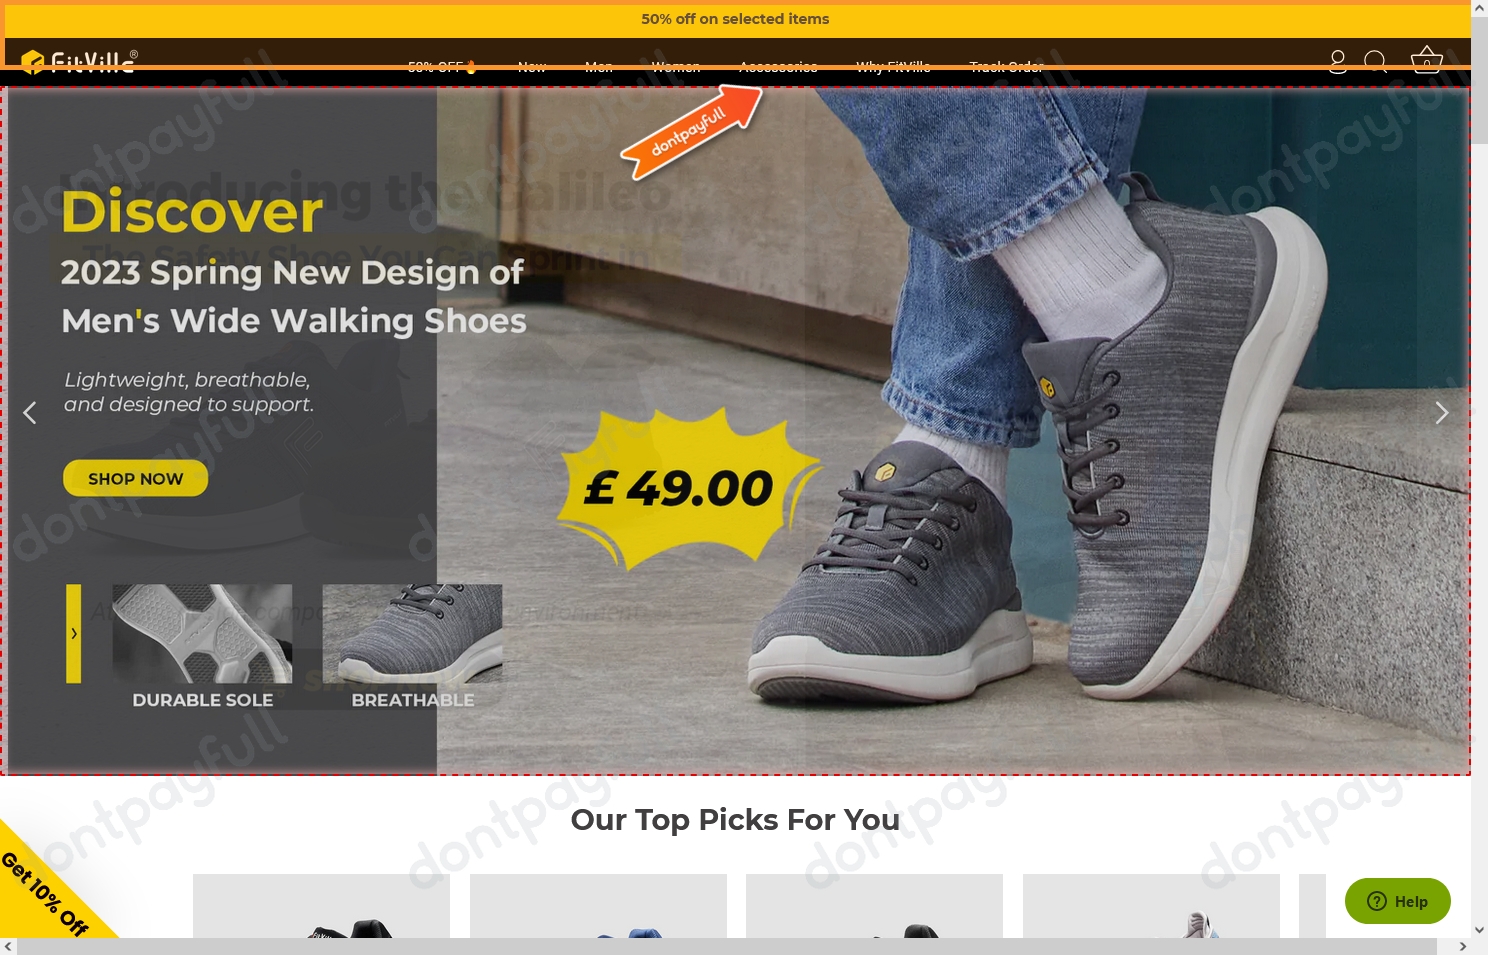Open the Why FitVille link
1488x955 pixels.
[893, 67]
